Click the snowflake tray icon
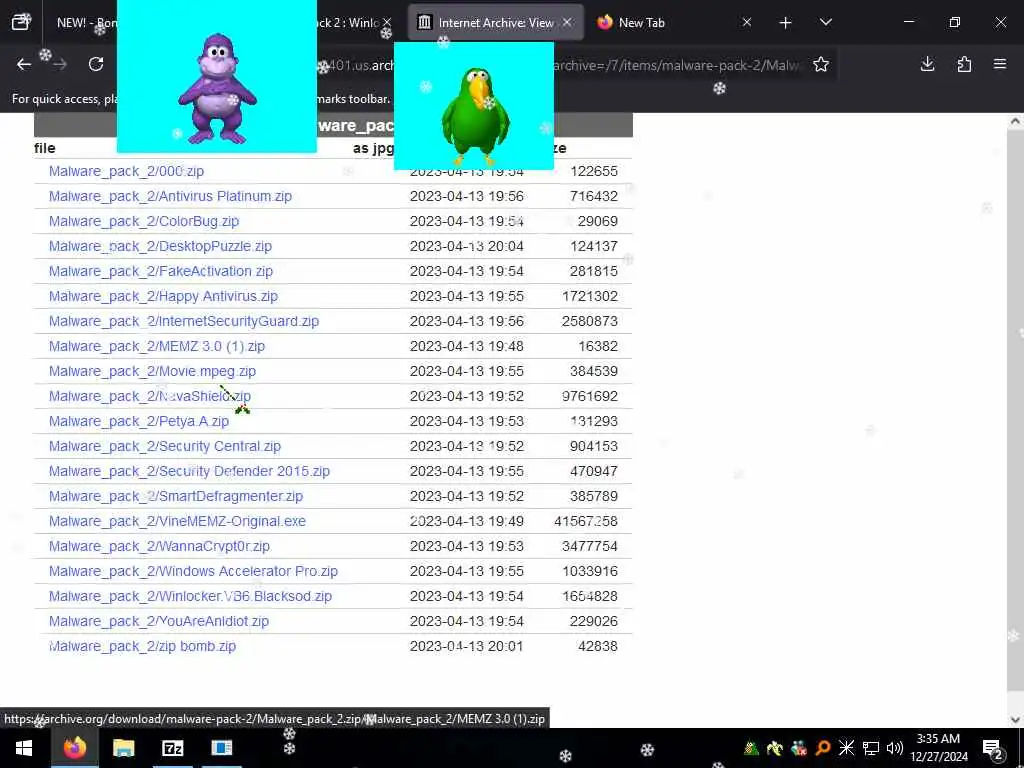Screen dimensions: 1024x768 point(846,748)
